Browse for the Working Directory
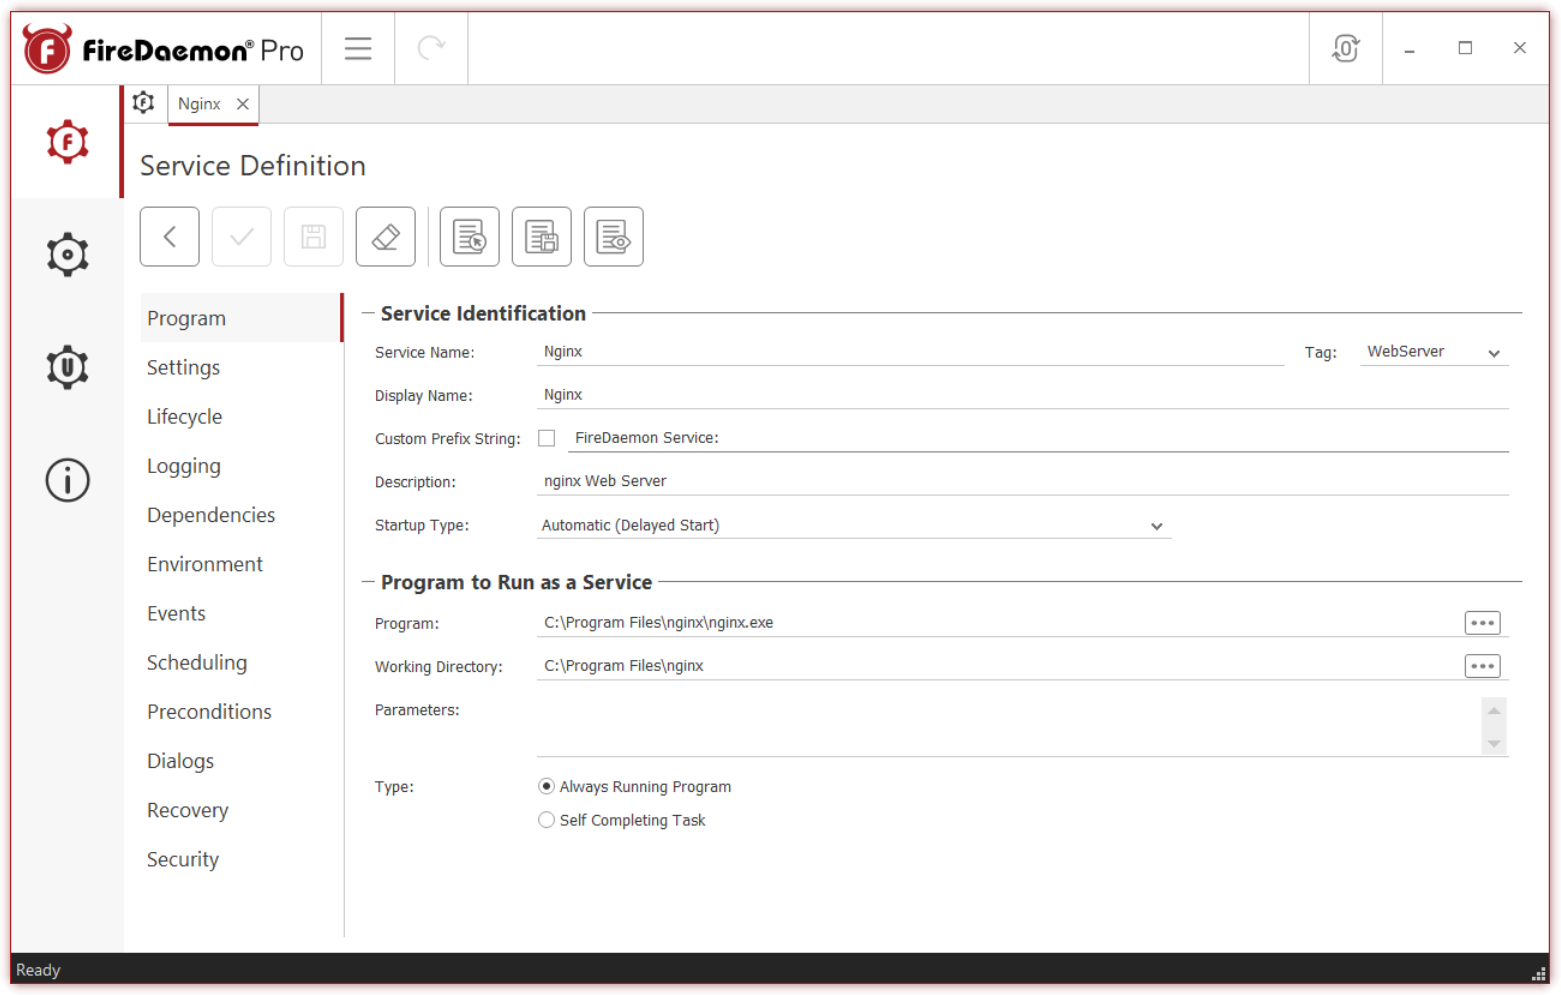Image resolution: width=1561 pixels, height=995 pixels. click(1482, 666)
